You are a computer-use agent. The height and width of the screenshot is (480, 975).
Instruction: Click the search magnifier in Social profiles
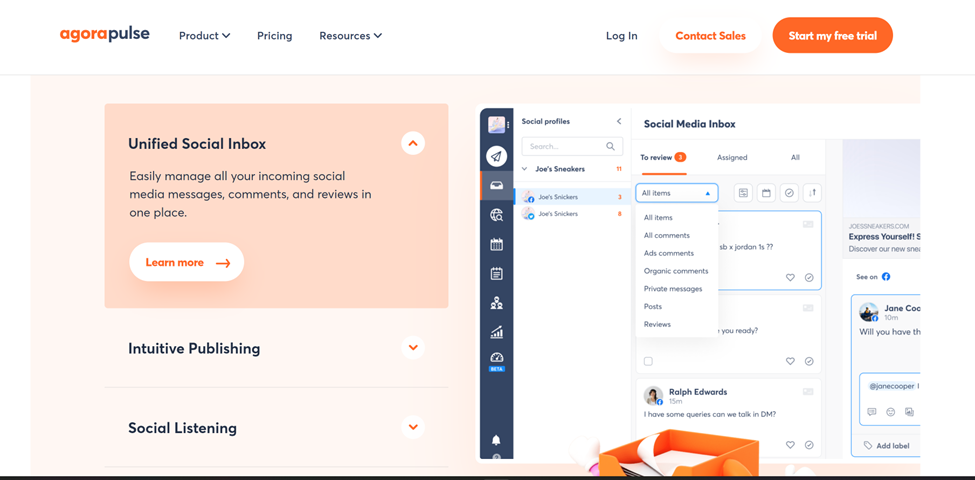610,147
